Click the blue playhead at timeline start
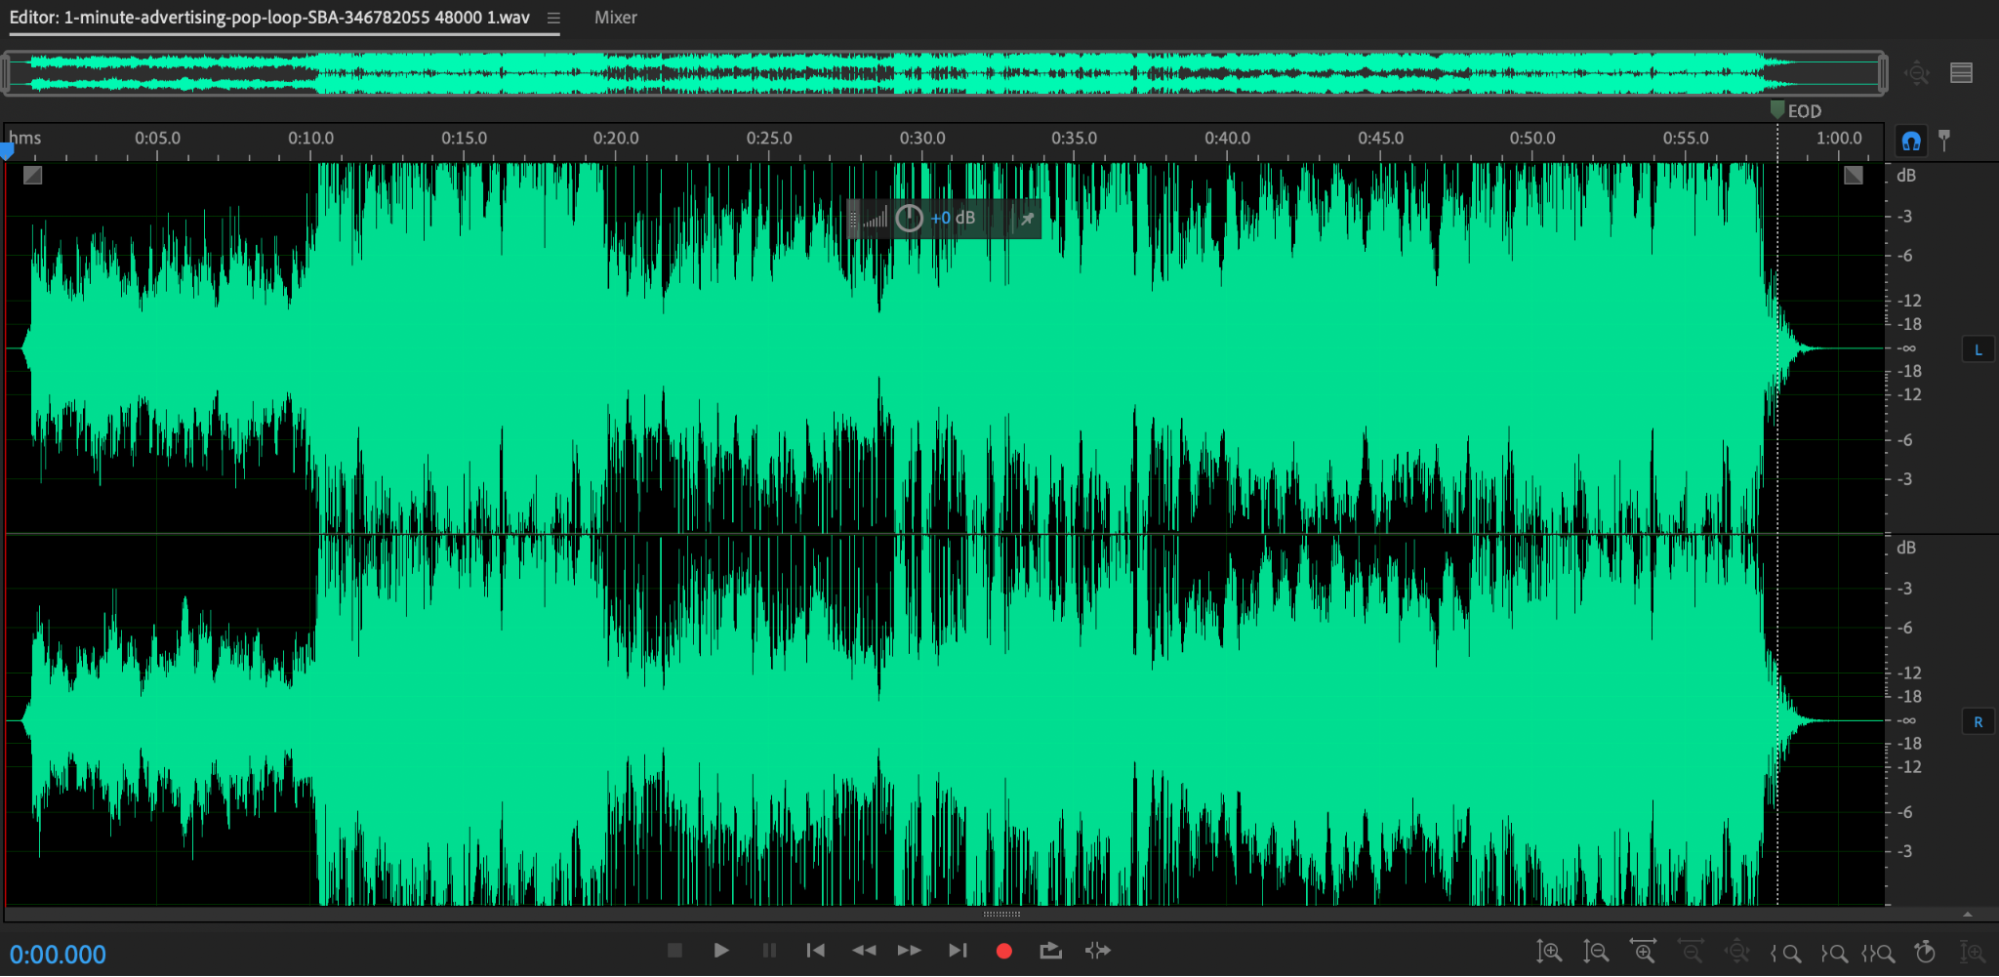 tap(7, 151)
